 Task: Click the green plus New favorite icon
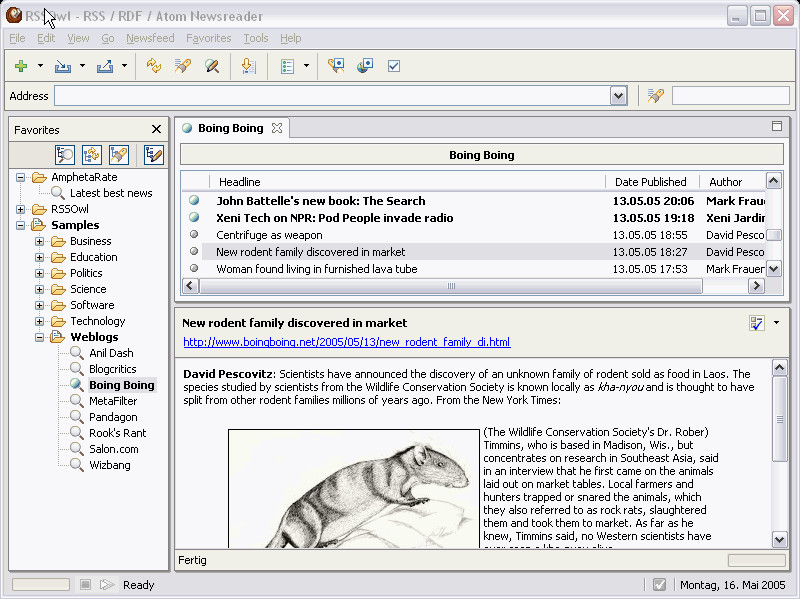[21, 66]
